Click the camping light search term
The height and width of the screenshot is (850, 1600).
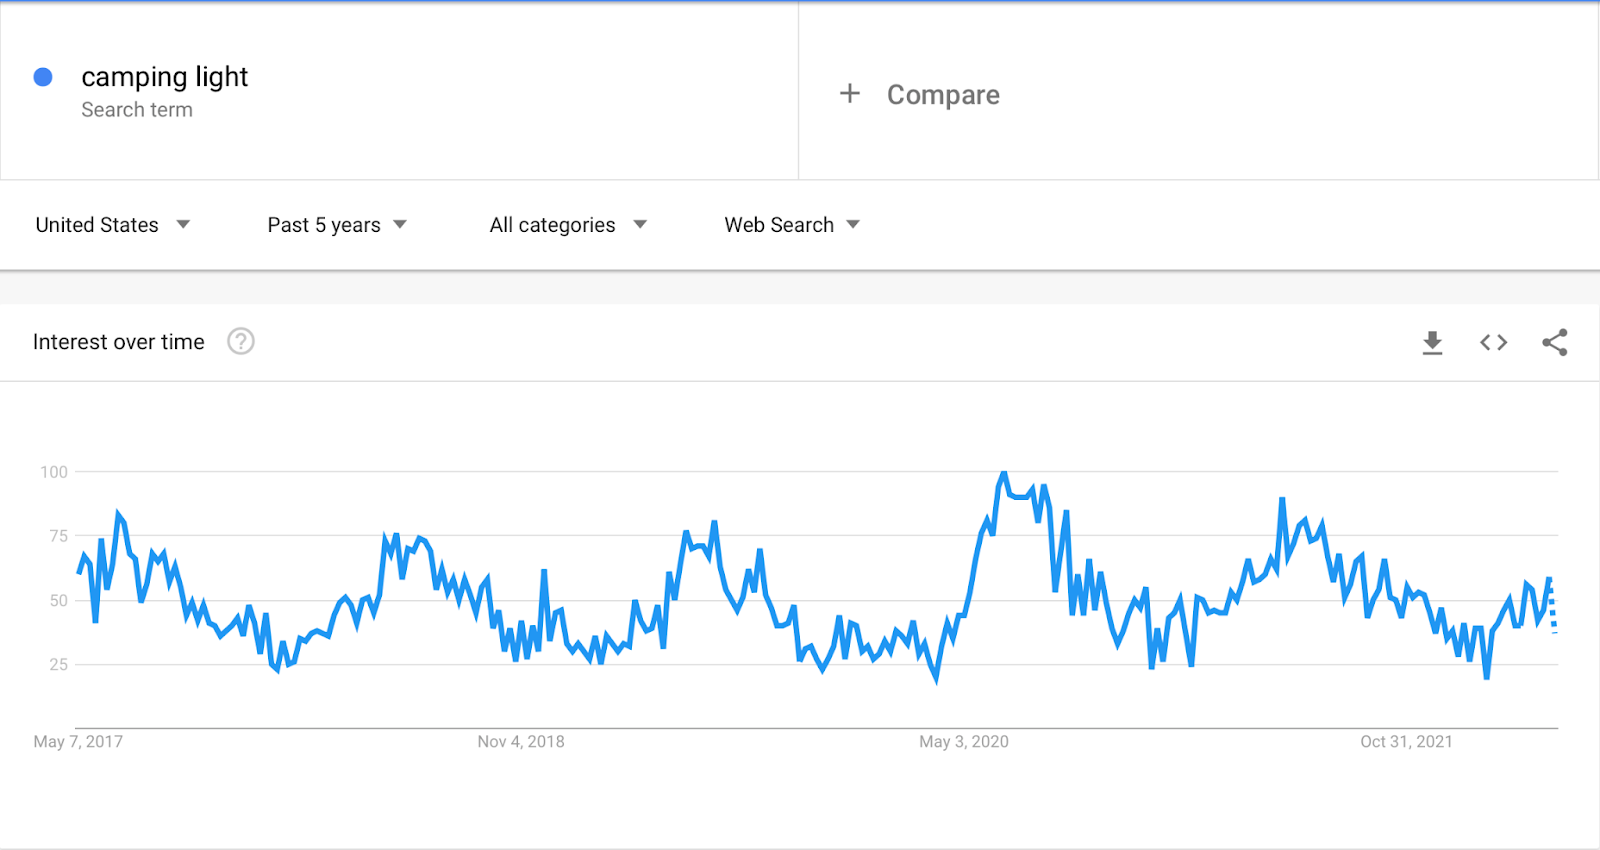pyautogui.click(x=165, y=77)
